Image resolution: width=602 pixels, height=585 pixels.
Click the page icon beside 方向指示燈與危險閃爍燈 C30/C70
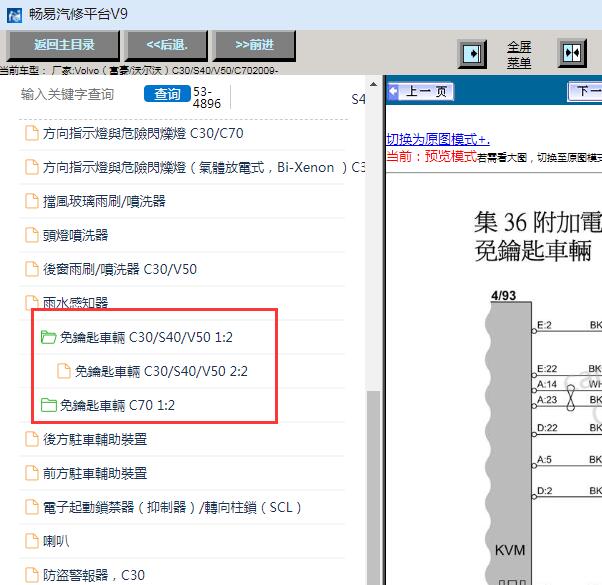(32, 133)
